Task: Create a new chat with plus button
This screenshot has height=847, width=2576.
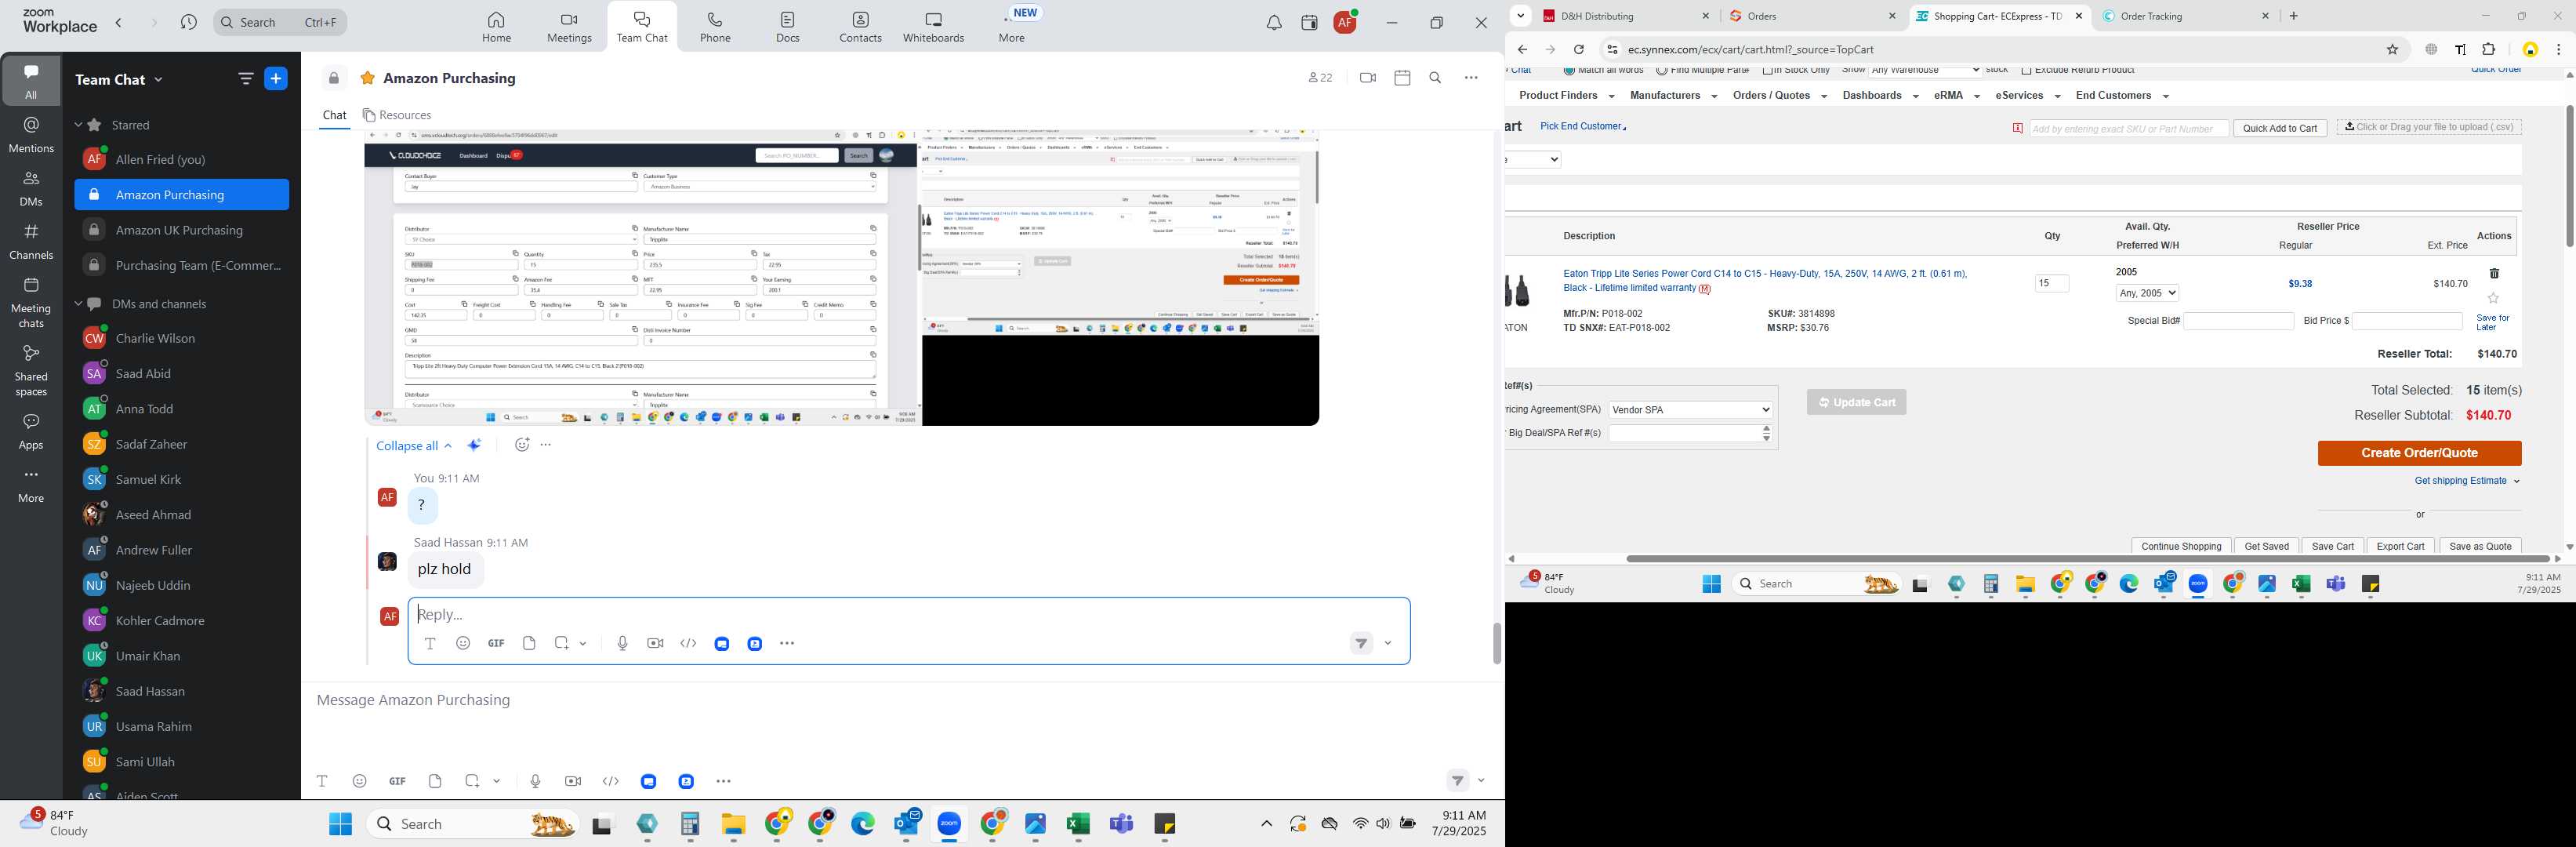Action: [276, 79]
